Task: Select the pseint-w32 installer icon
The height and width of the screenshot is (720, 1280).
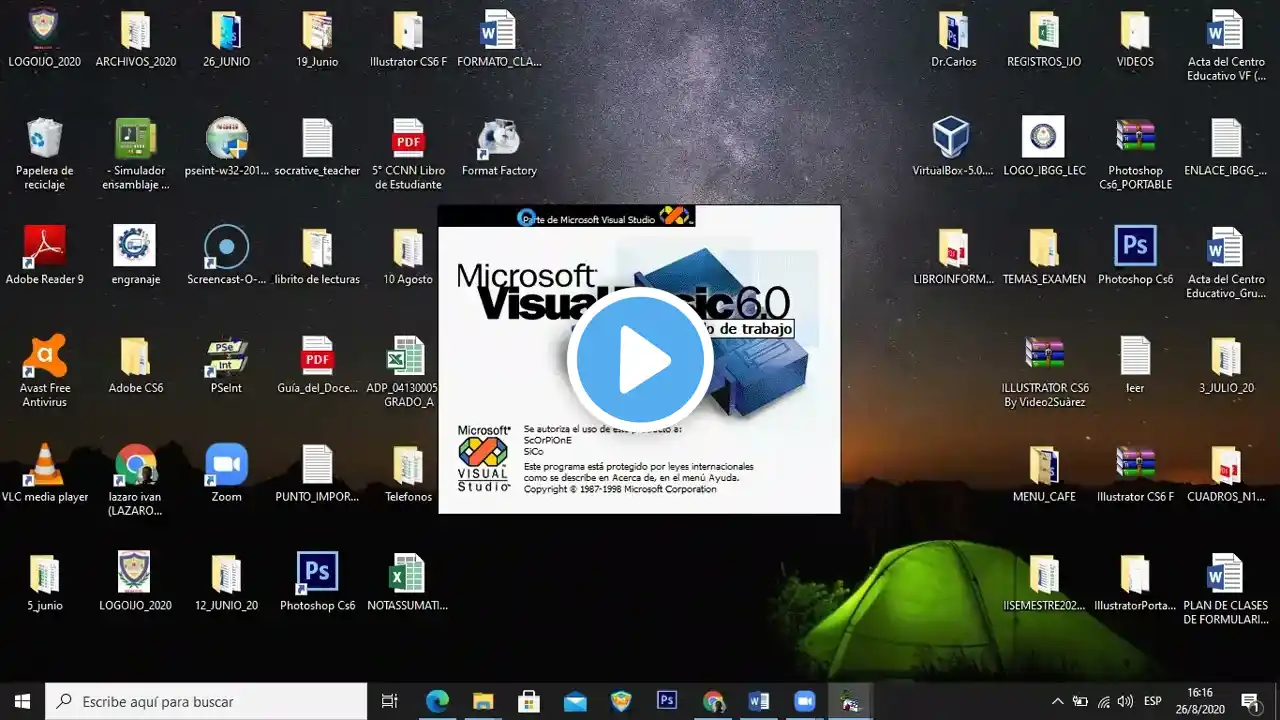Action: [x=227, y=138]
